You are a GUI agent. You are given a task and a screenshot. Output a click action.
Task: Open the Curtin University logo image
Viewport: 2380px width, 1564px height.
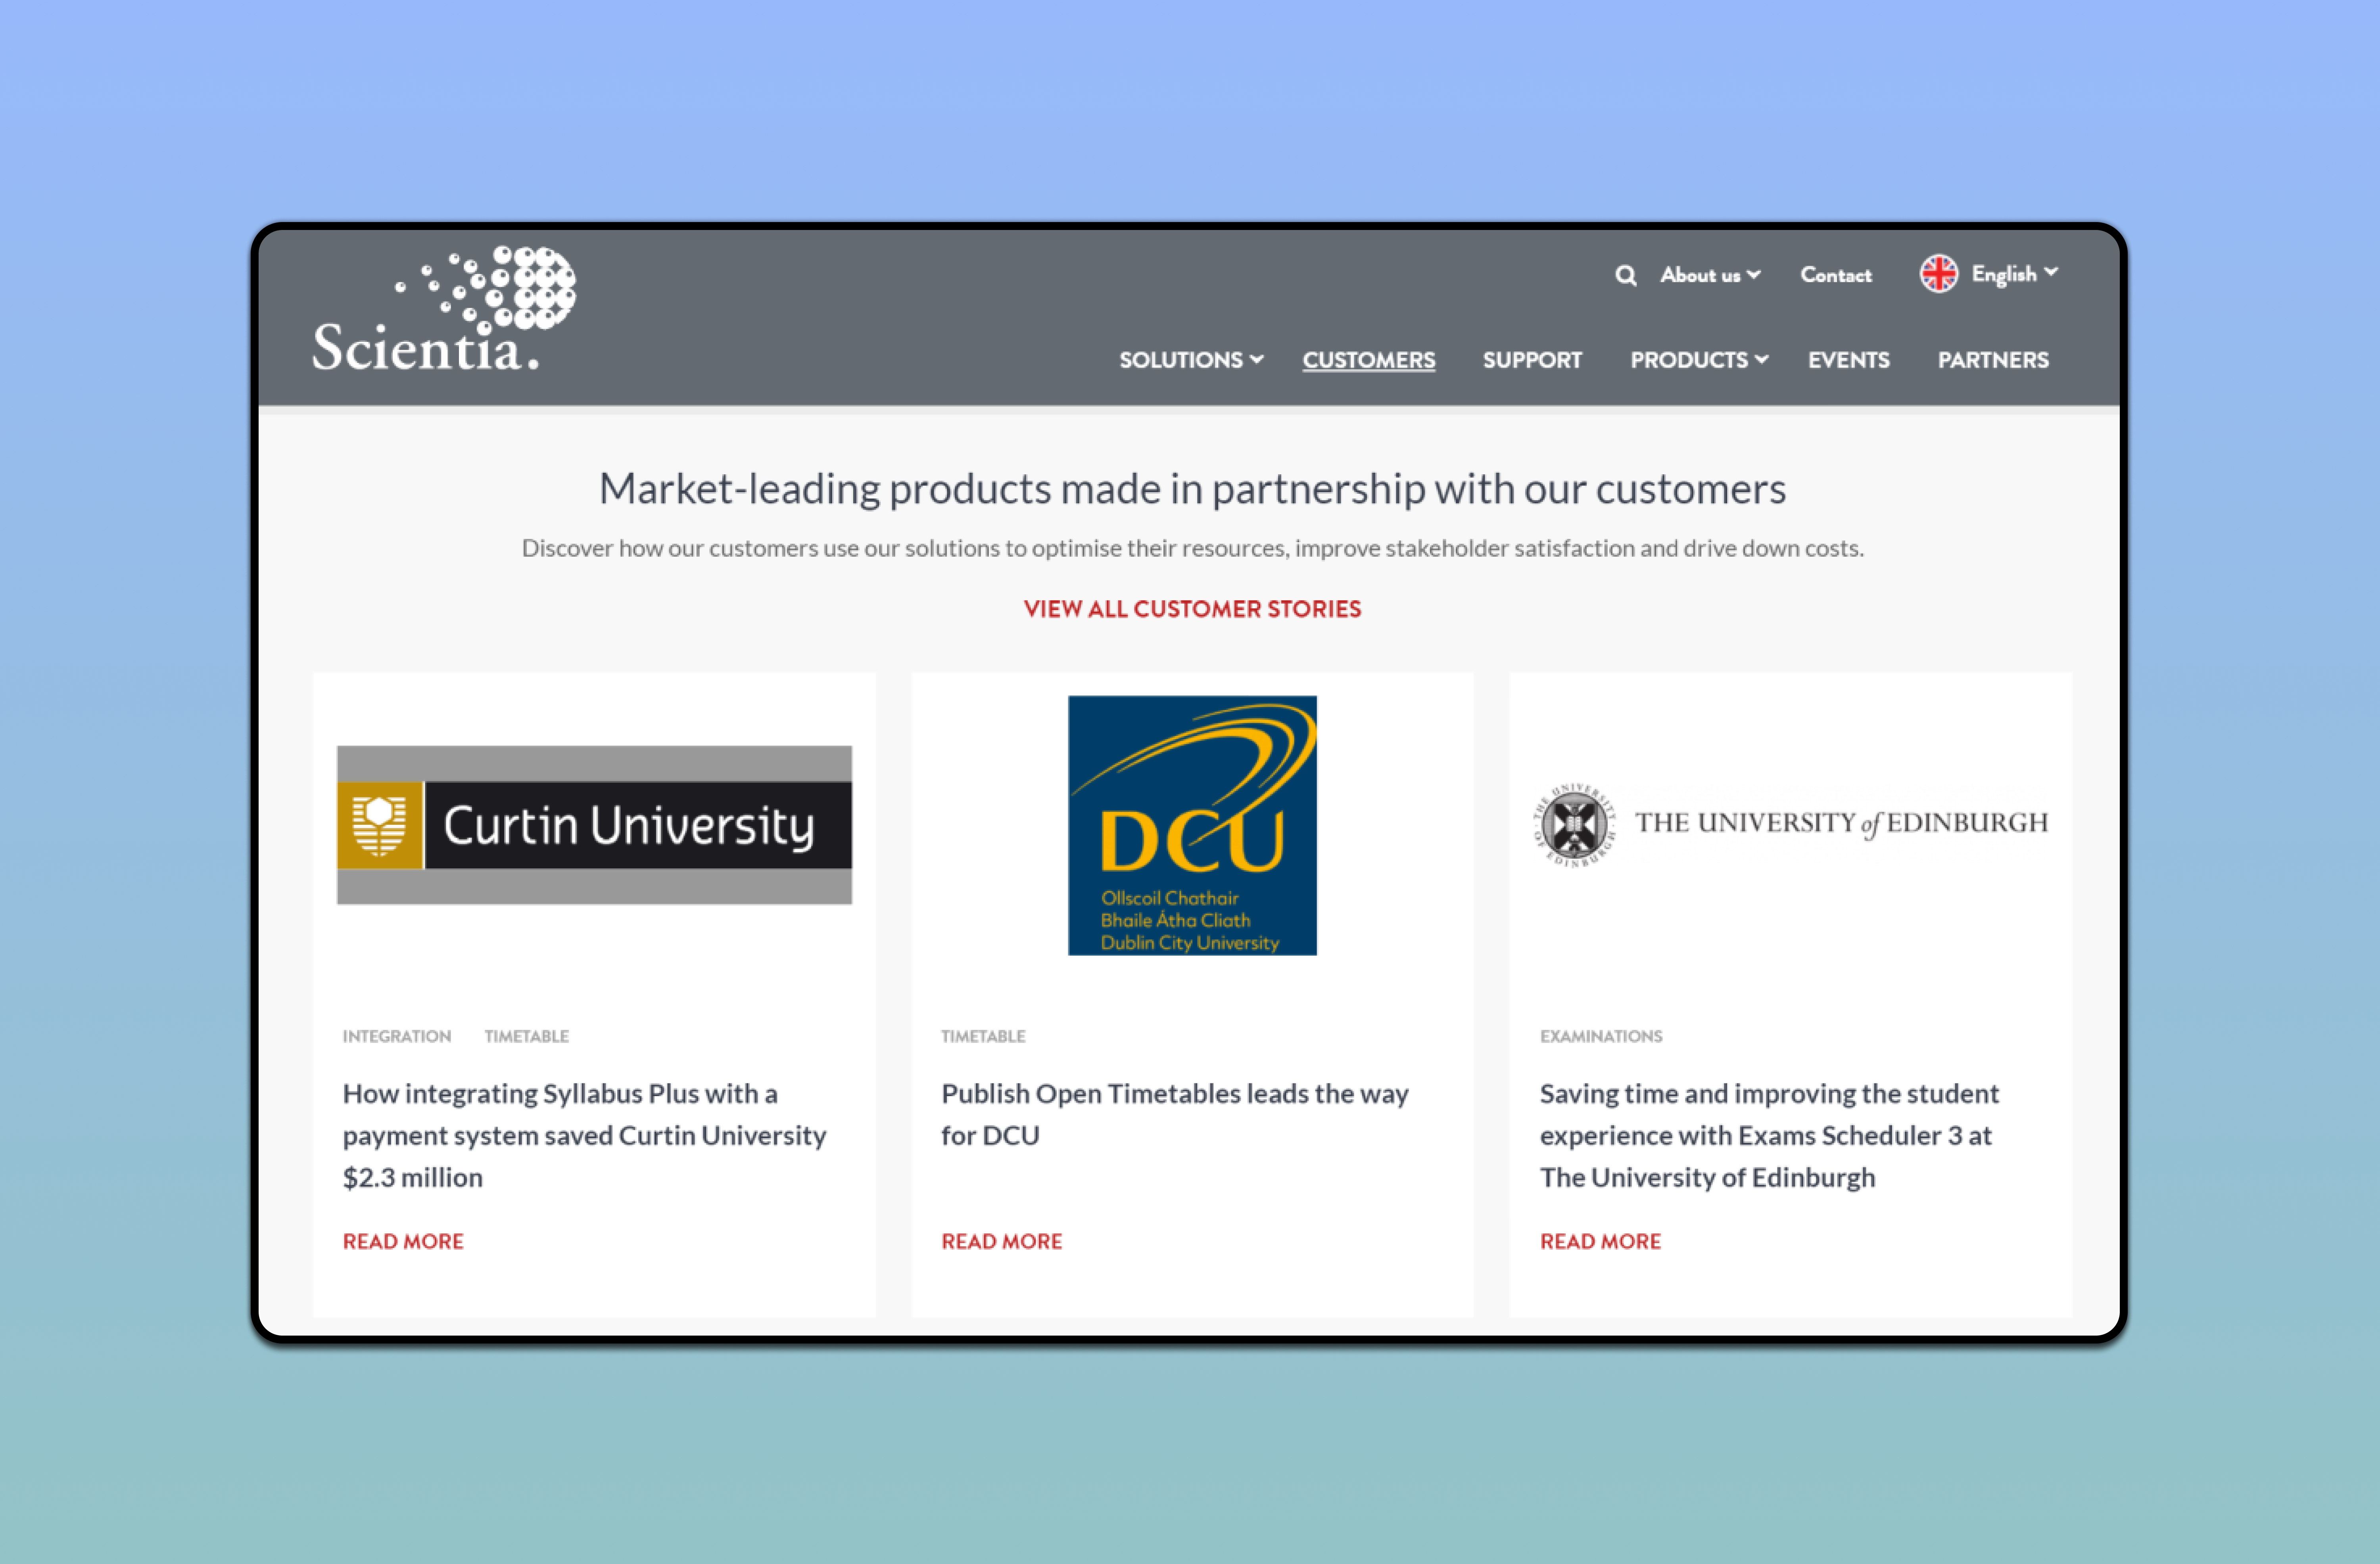[x=594, y=825]
